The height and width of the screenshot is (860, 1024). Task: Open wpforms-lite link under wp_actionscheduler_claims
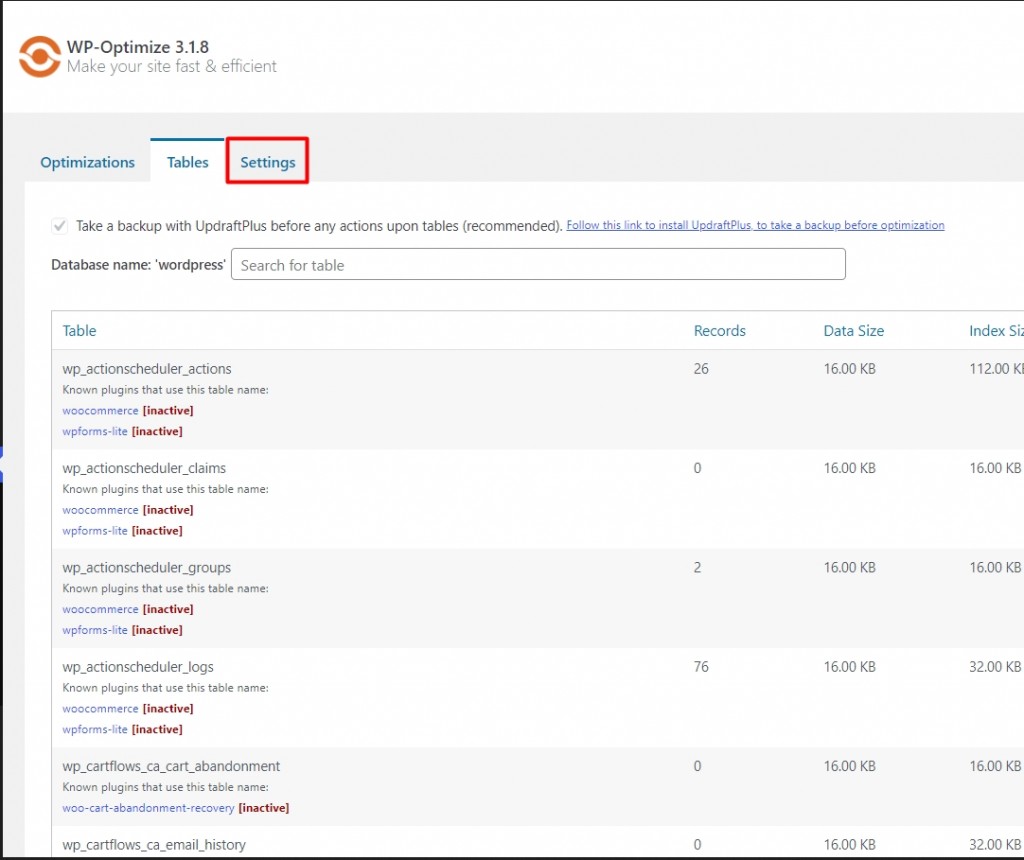[x=95, y=531]
